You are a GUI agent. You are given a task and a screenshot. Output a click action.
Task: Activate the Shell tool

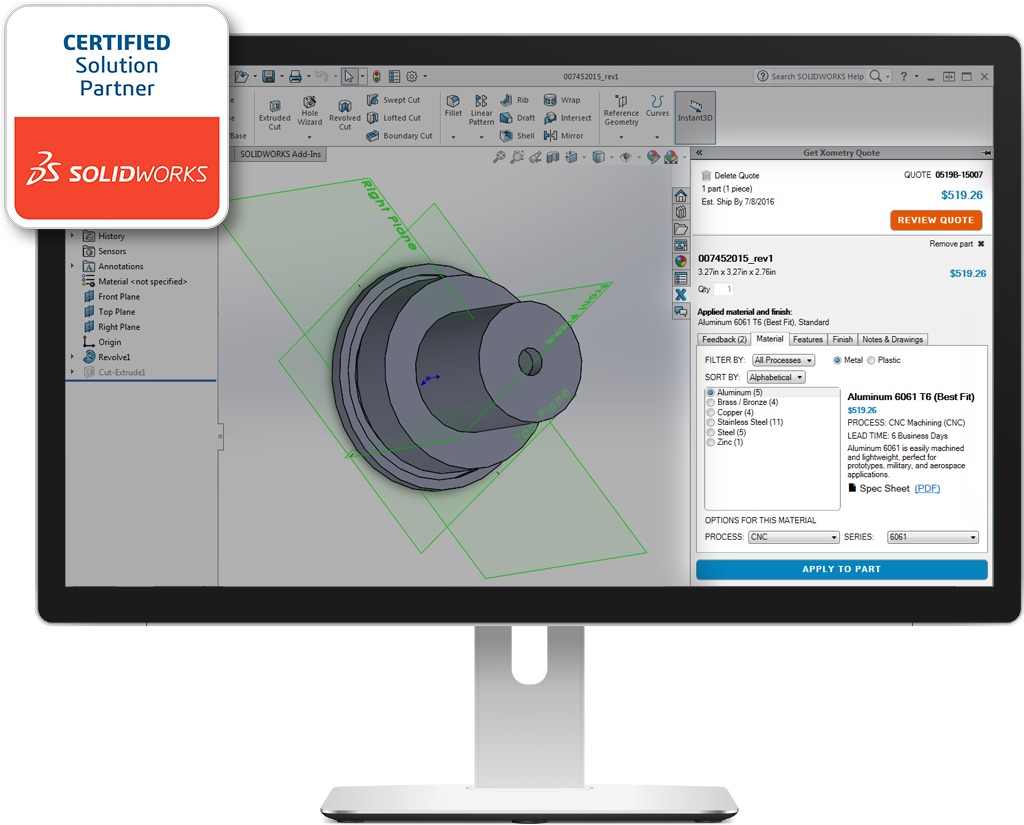(x=517, y=134)
